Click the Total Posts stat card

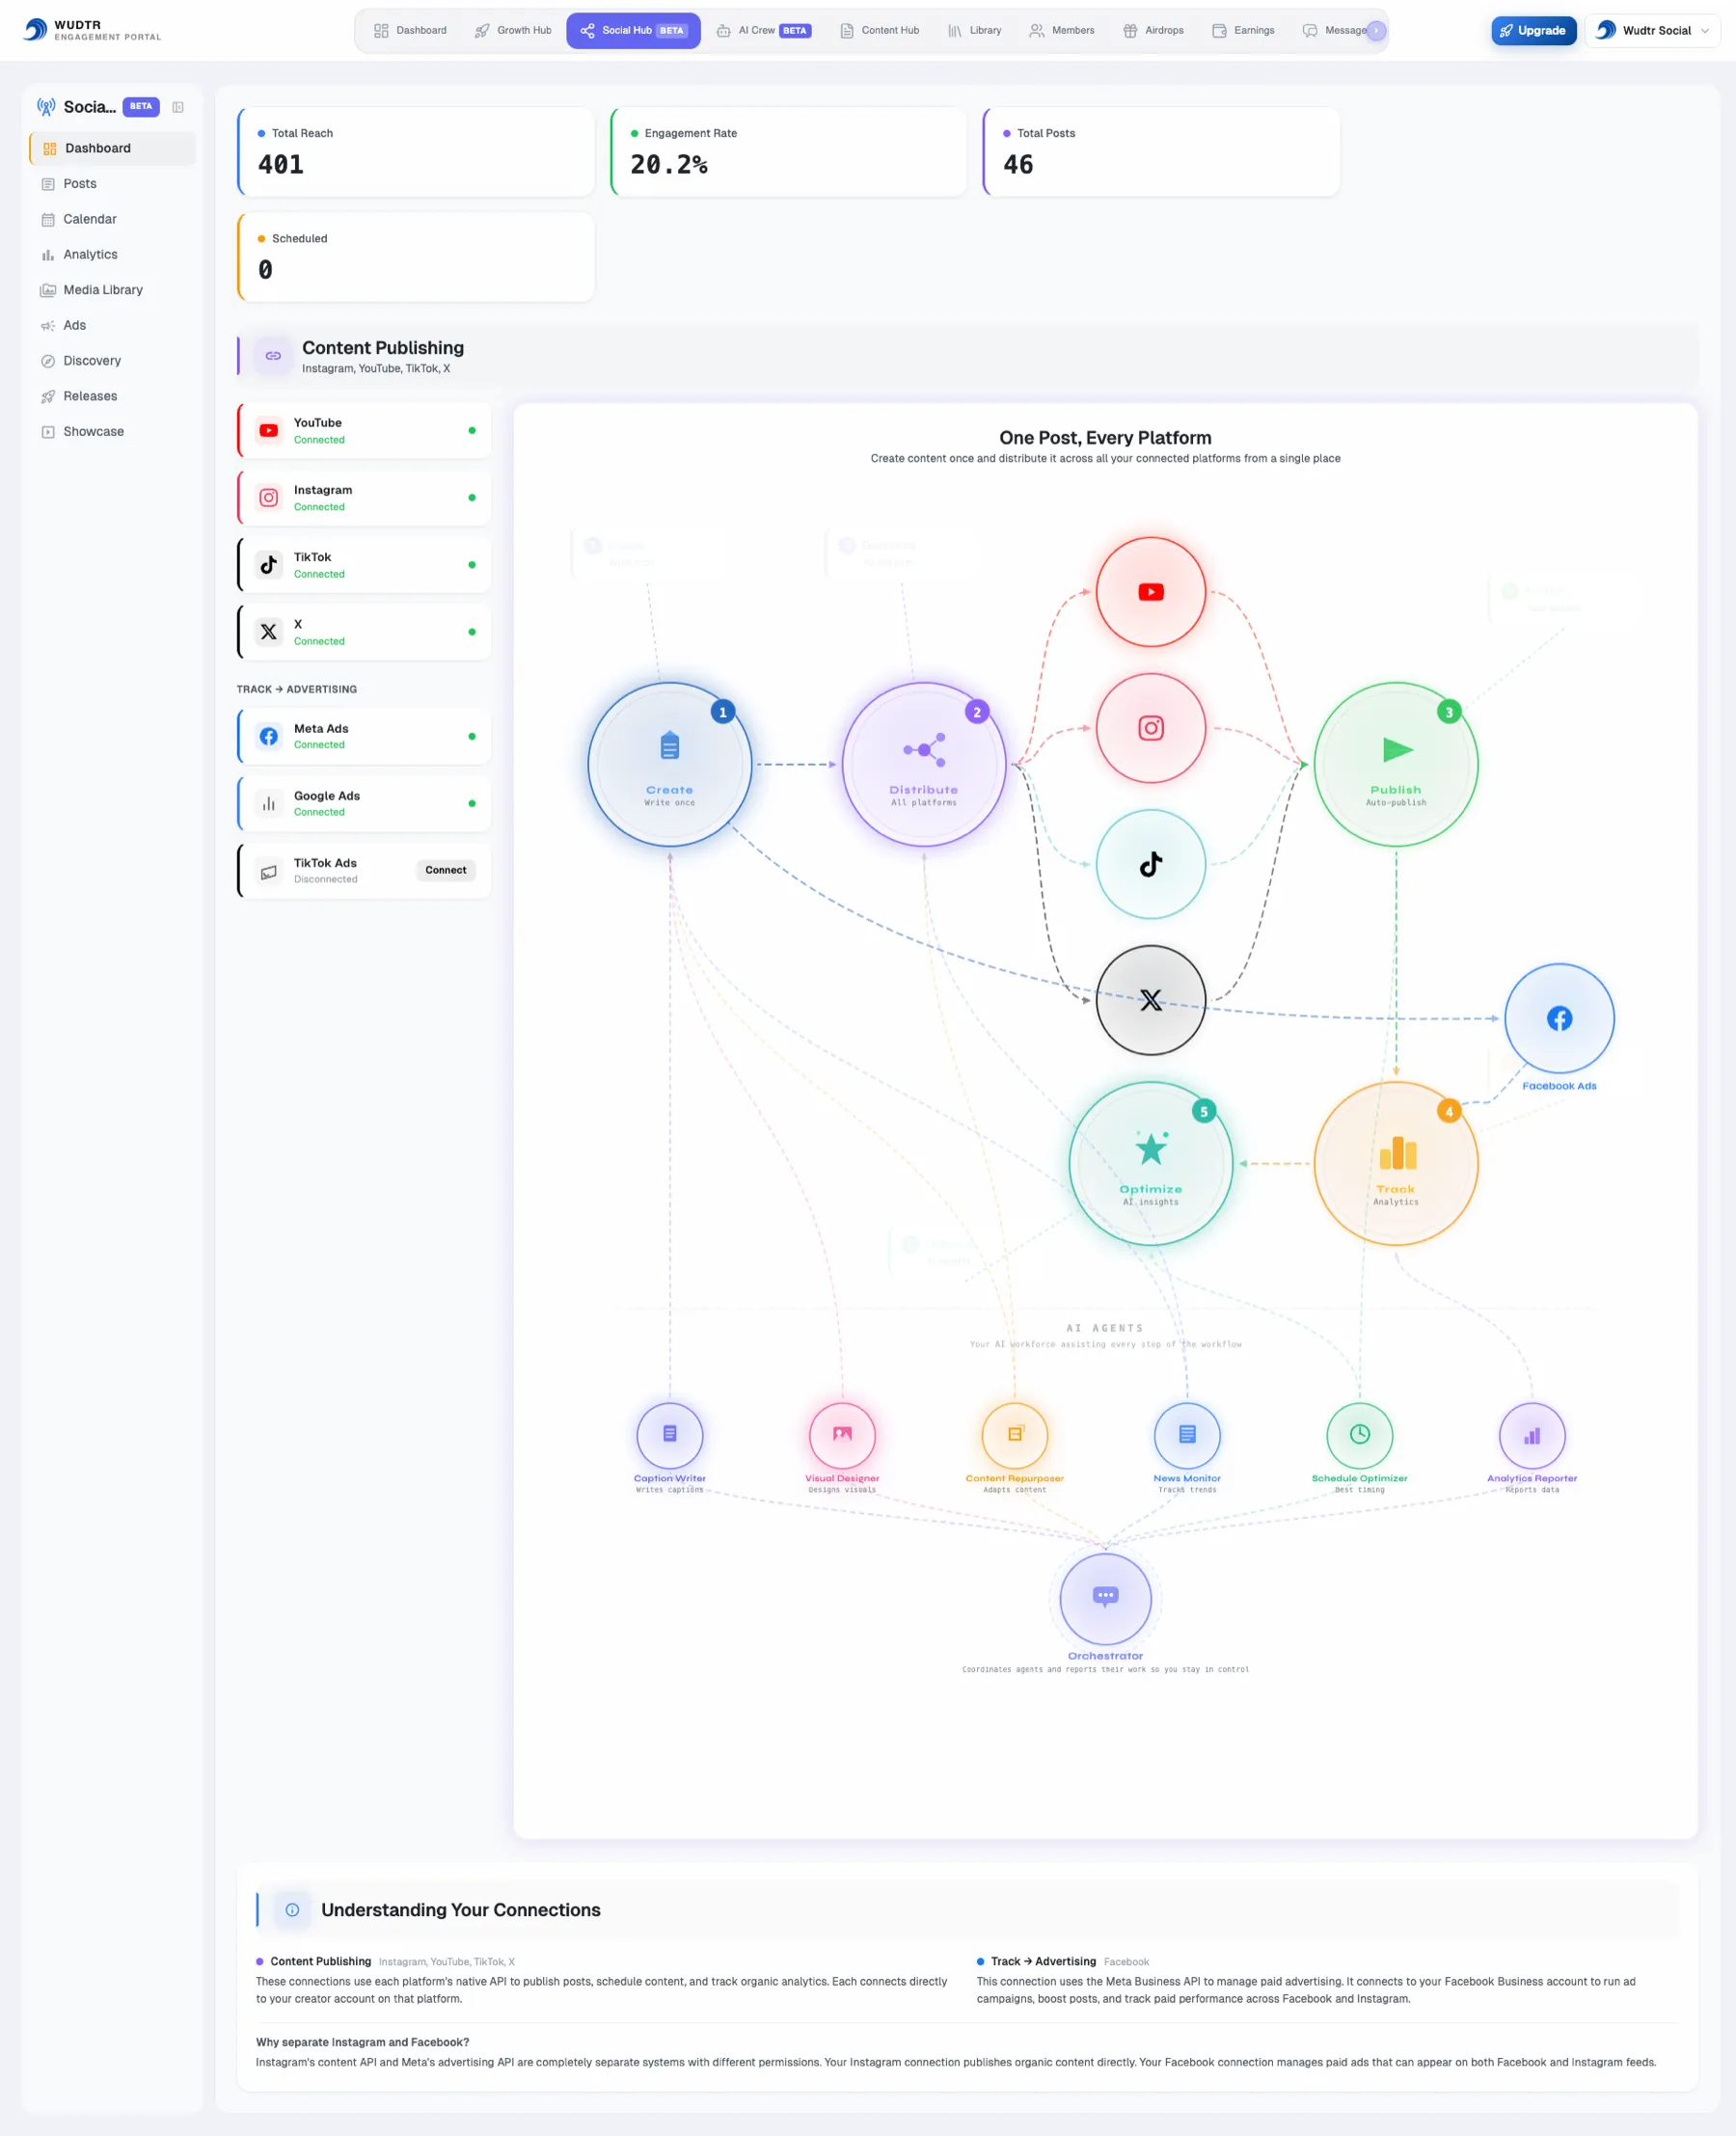click(1161, 152)
